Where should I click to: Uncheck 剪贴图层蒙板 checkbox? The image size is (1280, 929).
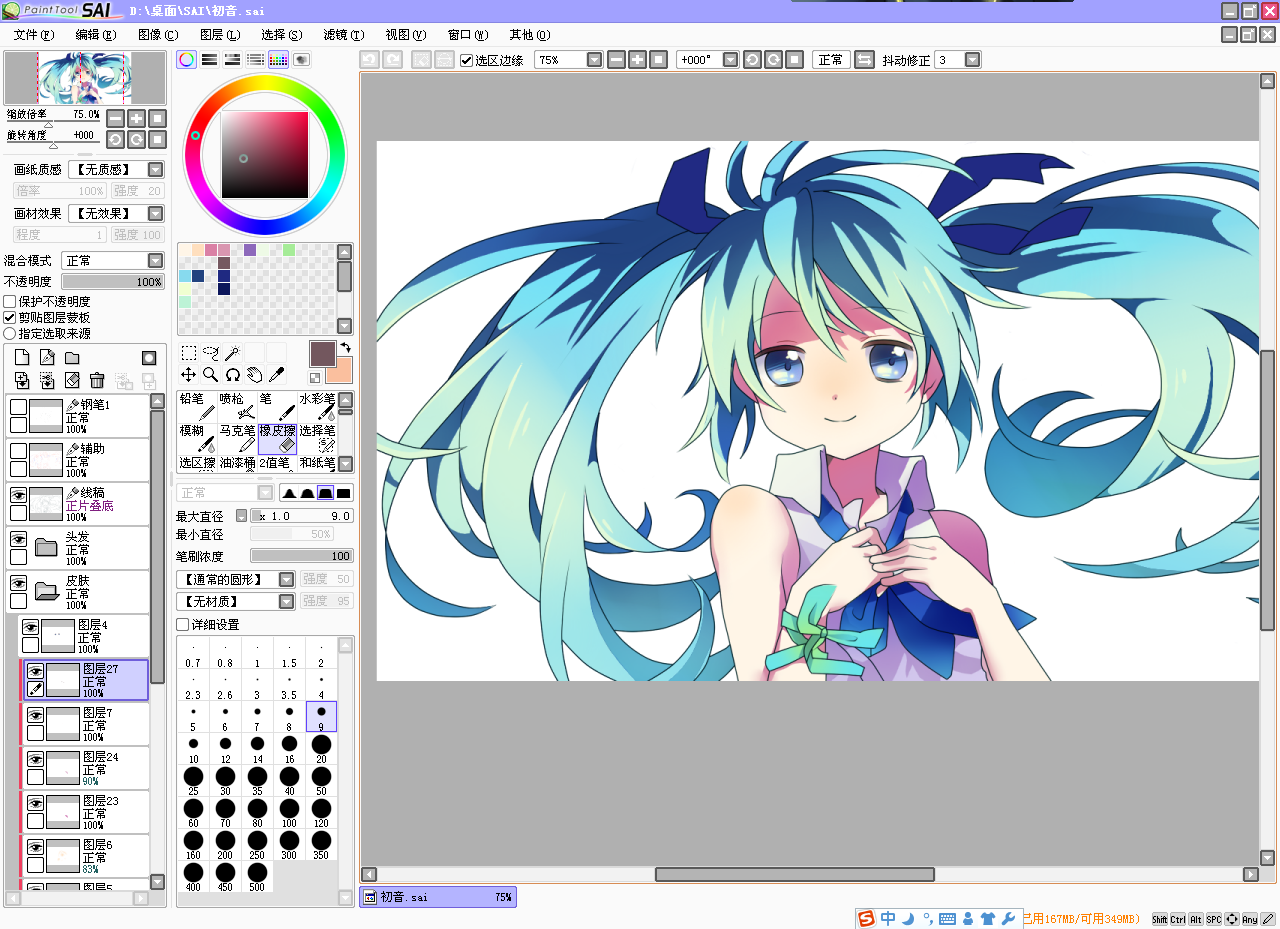coord(10,317)
